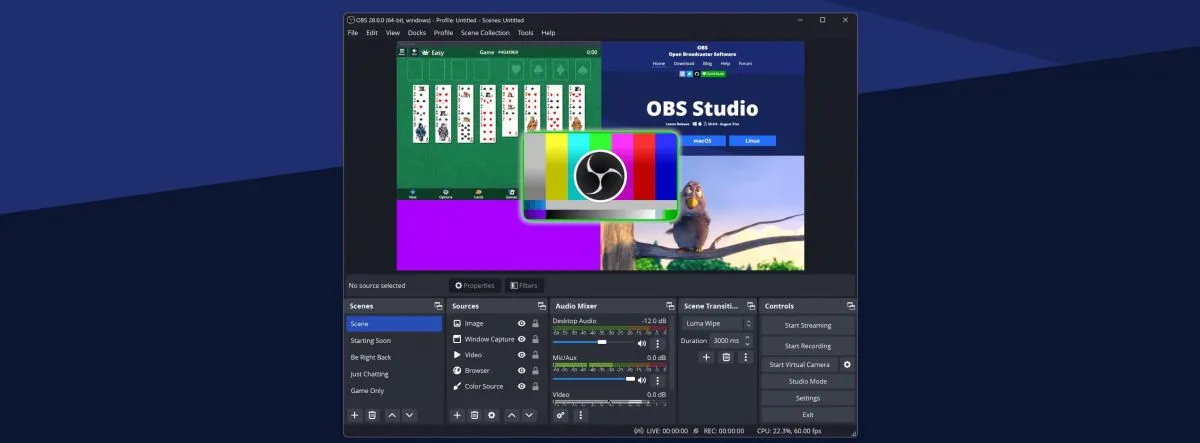Pop out the Scenes dock
Screen dimensions: 1200x443
tap(437, 306)
